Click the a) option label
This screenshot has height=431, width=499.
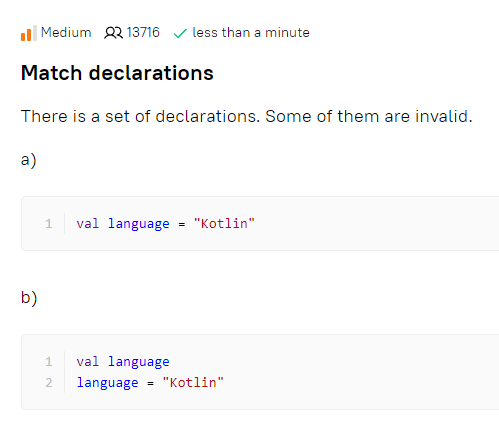pyautogui.click(x=29, y=160)
